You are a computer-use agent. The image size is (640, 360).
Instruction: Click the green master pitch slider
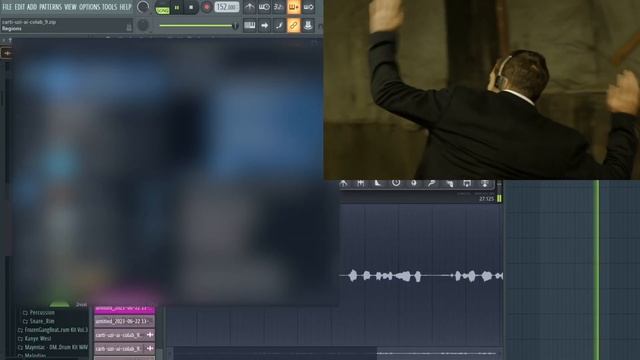coord(198,26)
